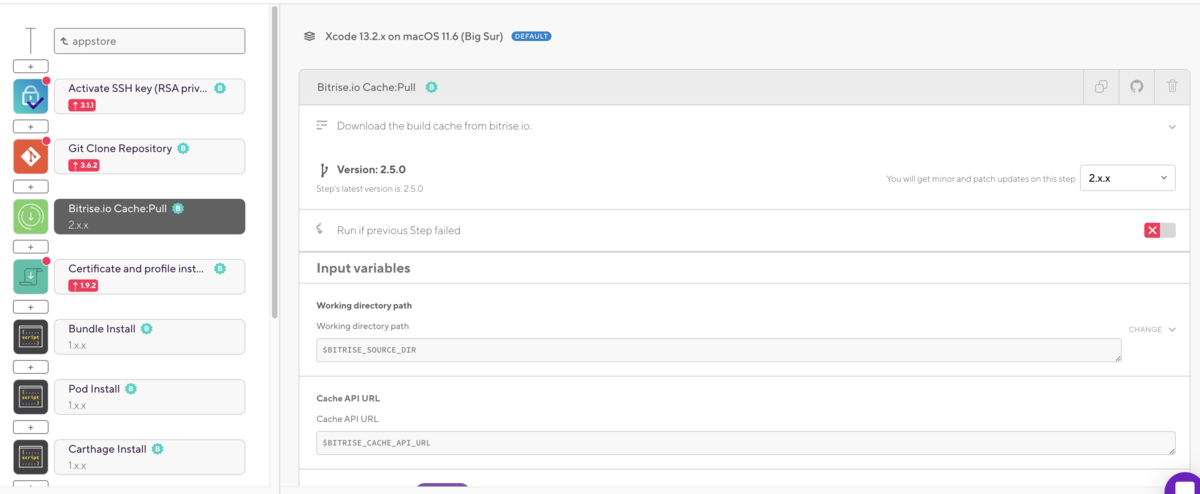Viewport: 1200px width, 494px height.
Task: Click the Git Clone Repository step icon
Action: click(x=30, y=156)
